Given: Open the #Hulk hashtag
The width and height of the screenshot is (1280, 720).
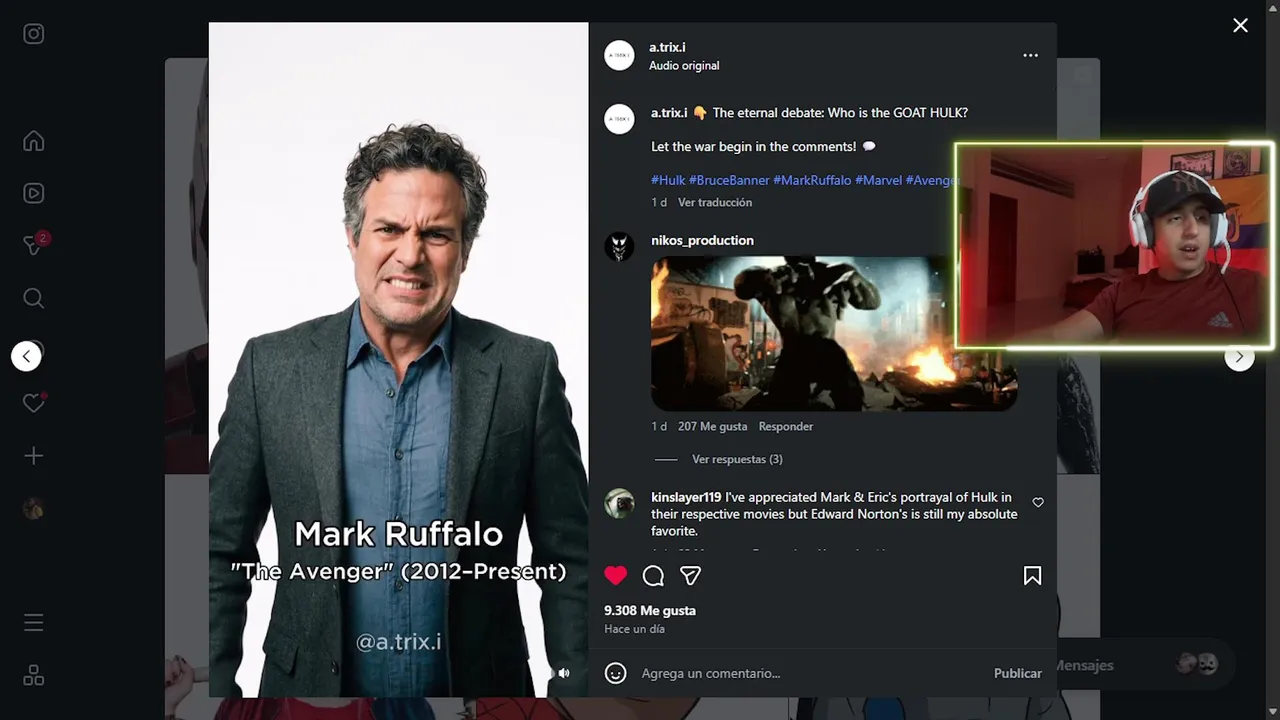Looking at the screenshot, I should coord(668,180).
